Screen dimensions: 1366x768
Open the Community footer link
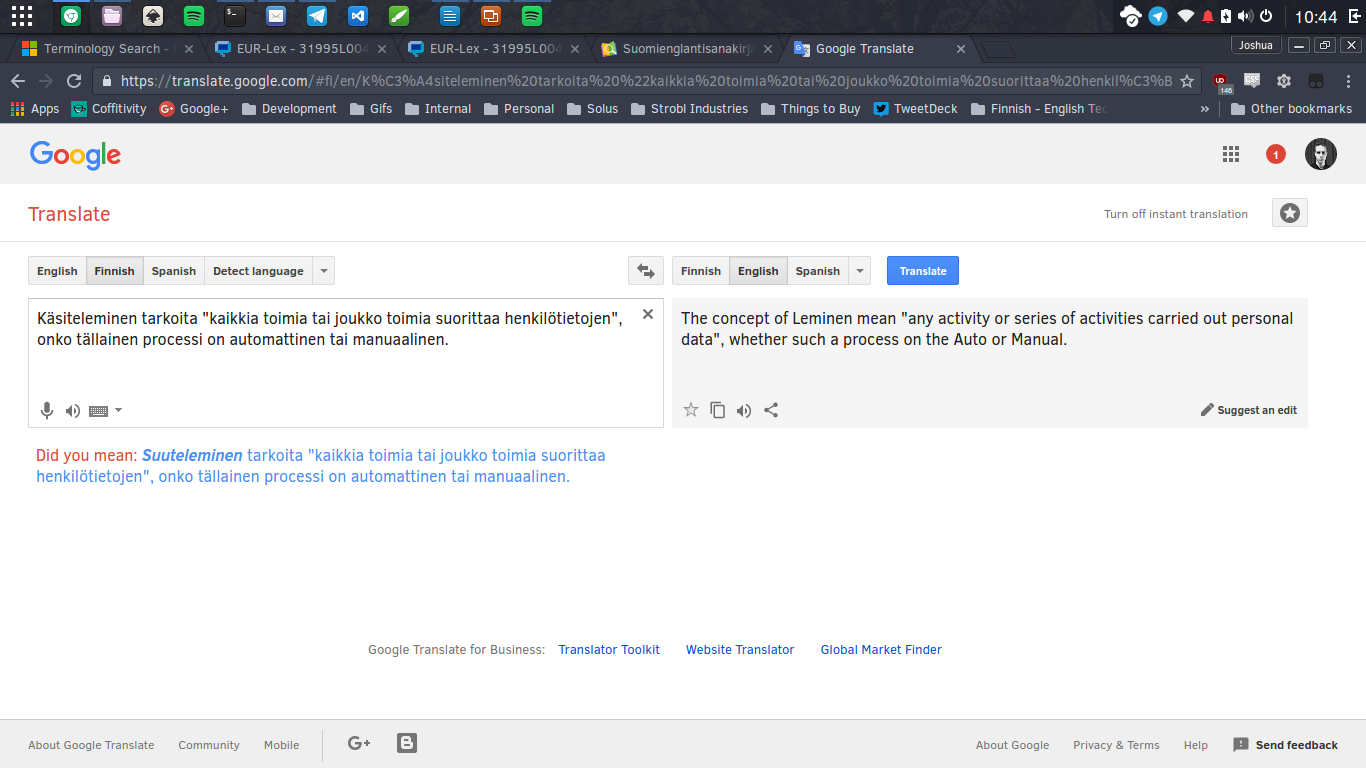(209, 745)
